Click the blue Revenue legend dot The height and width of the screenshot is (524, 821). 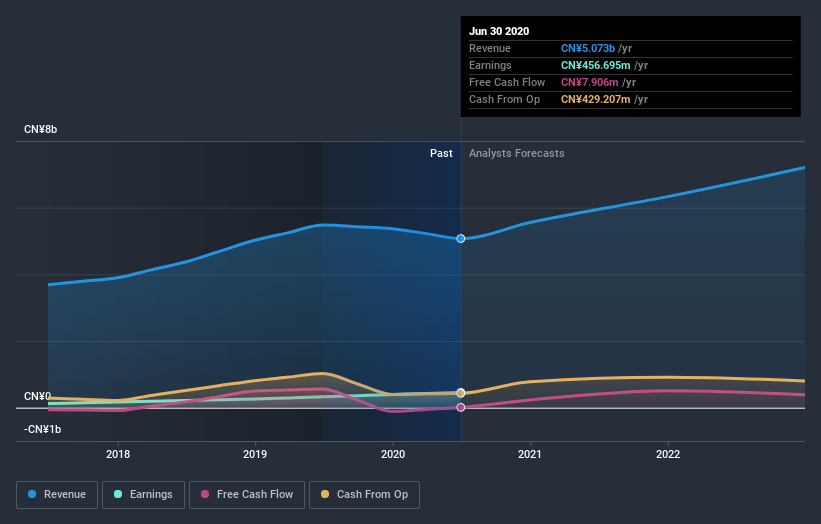click(x=32, y=494)
